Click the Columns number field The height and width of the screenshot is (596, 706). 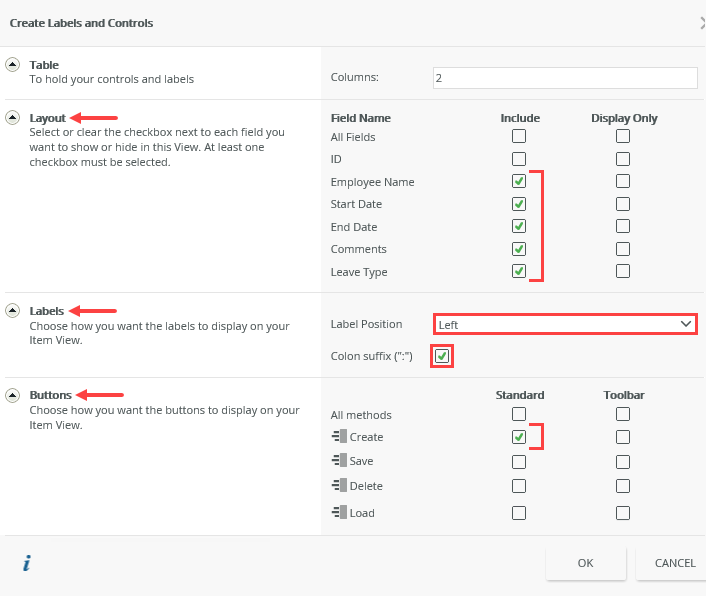pyautogui.click(x=565, y=78)
